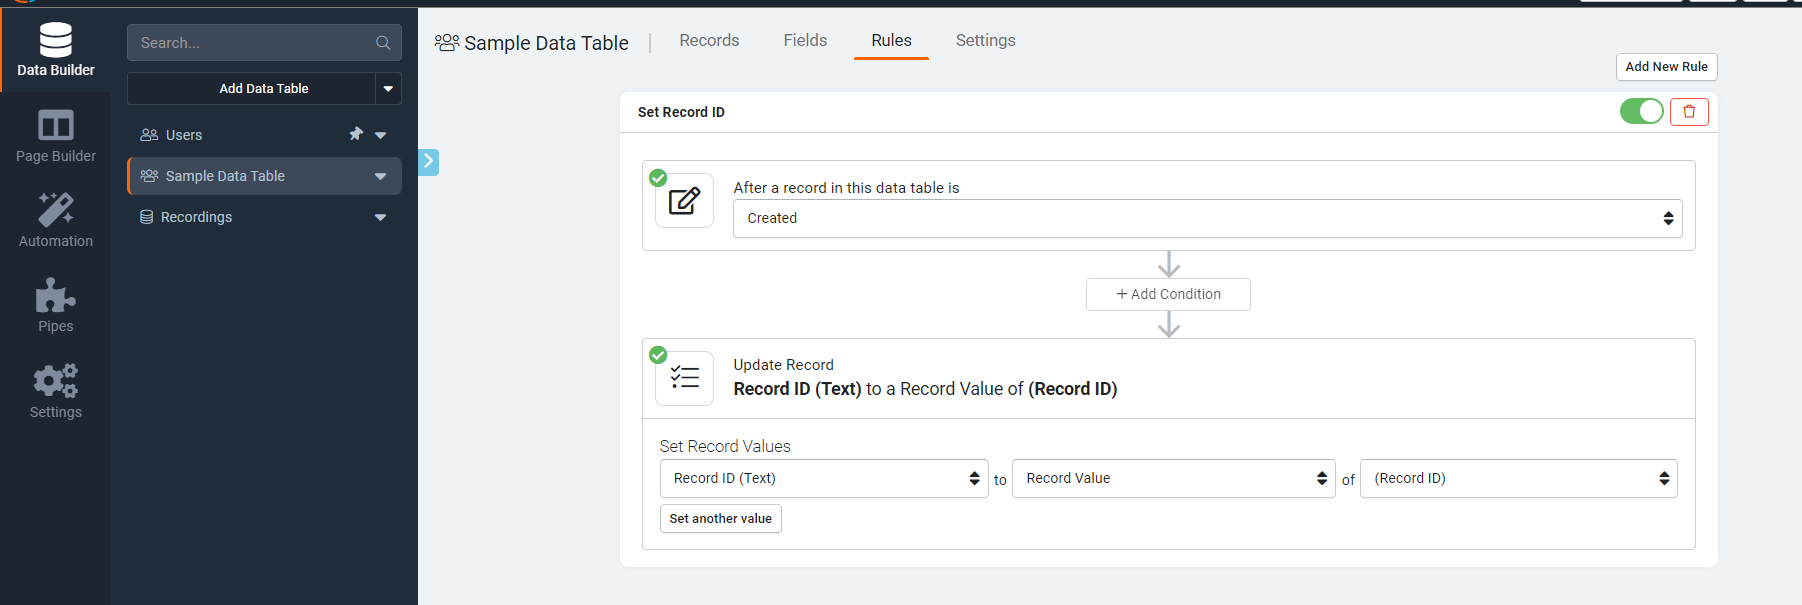Click the Add Condition button
1802x605 pixels.
coord(1168,295)
